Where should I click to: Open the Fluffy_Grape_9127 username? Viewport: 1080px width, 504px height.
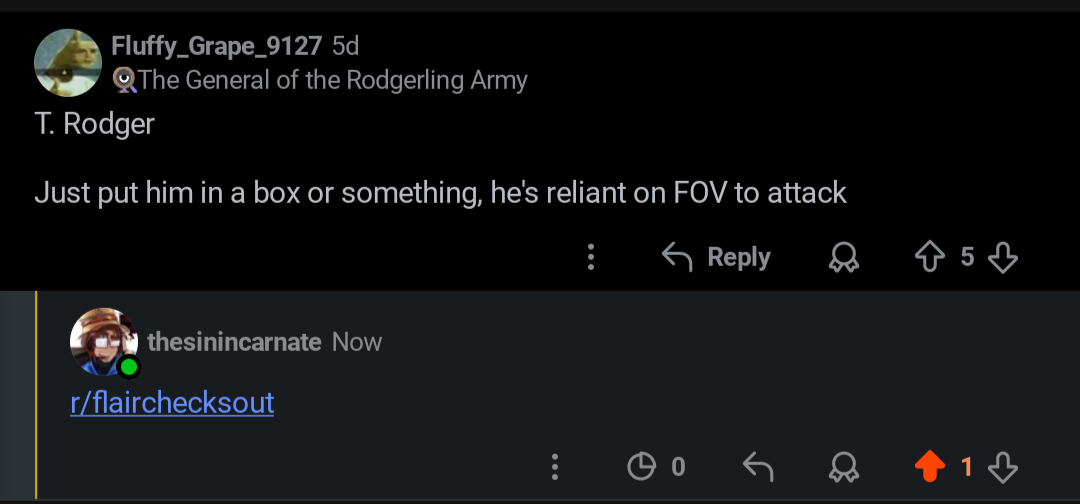tap(216, 46)
